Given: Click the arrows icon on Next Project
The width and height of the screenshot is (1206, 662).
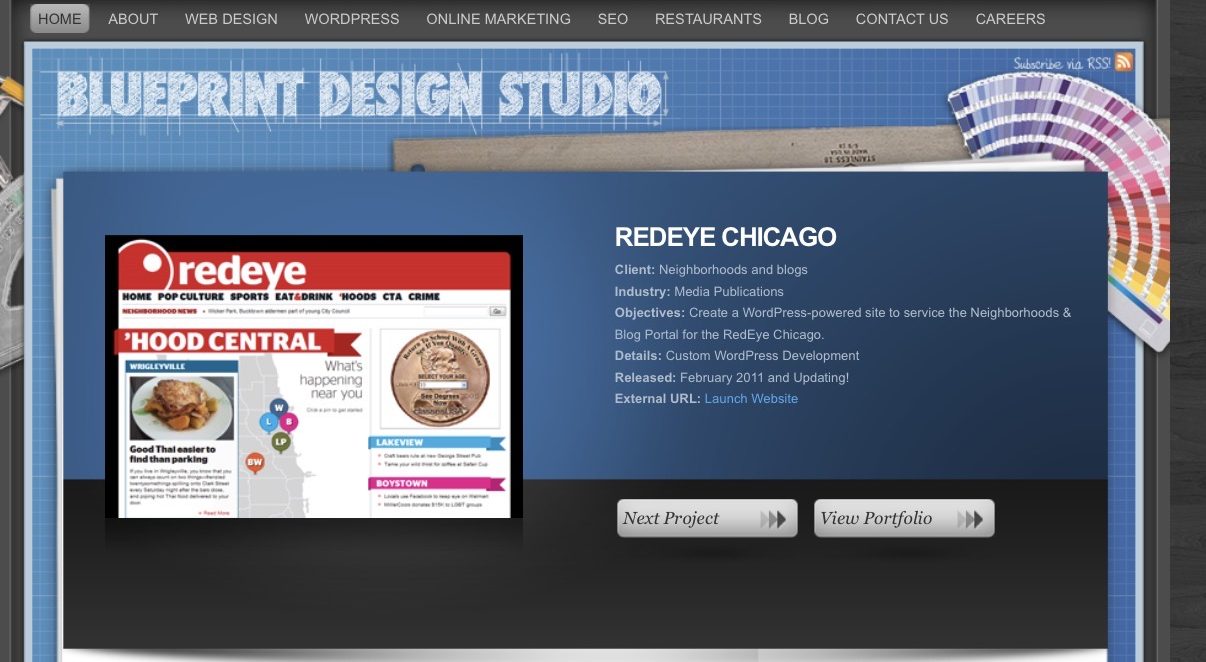Looking at the screenshot, I should tap(773, 519).
